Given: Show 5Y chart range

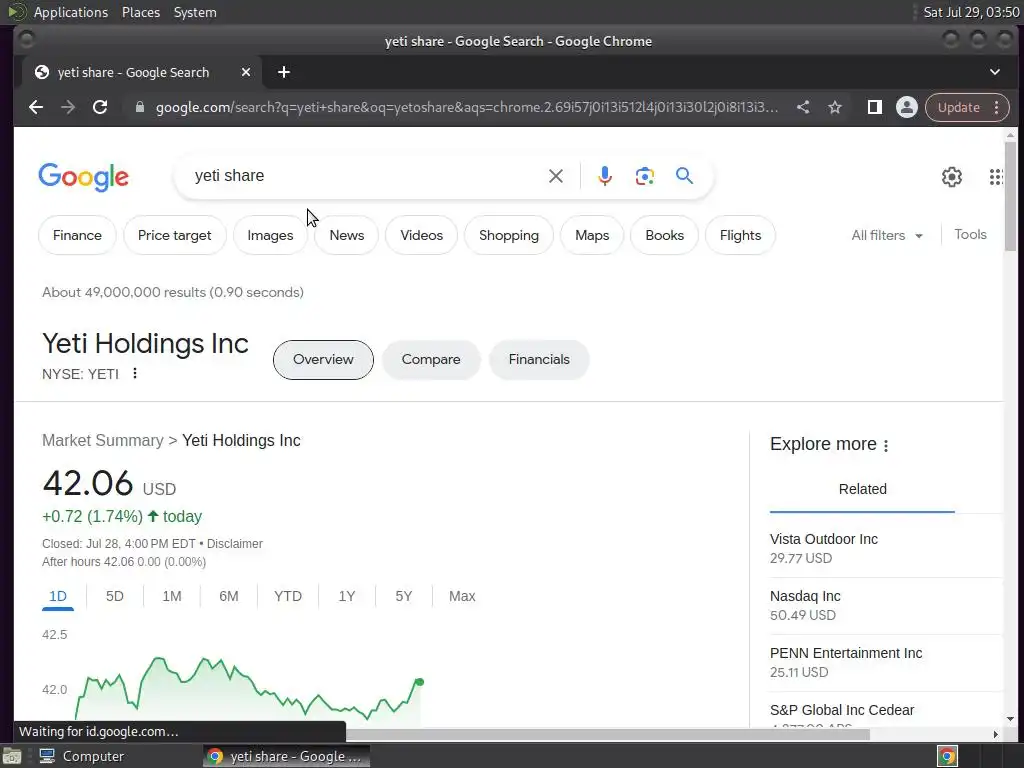Looking at the screenshot, I should [404, 596].
